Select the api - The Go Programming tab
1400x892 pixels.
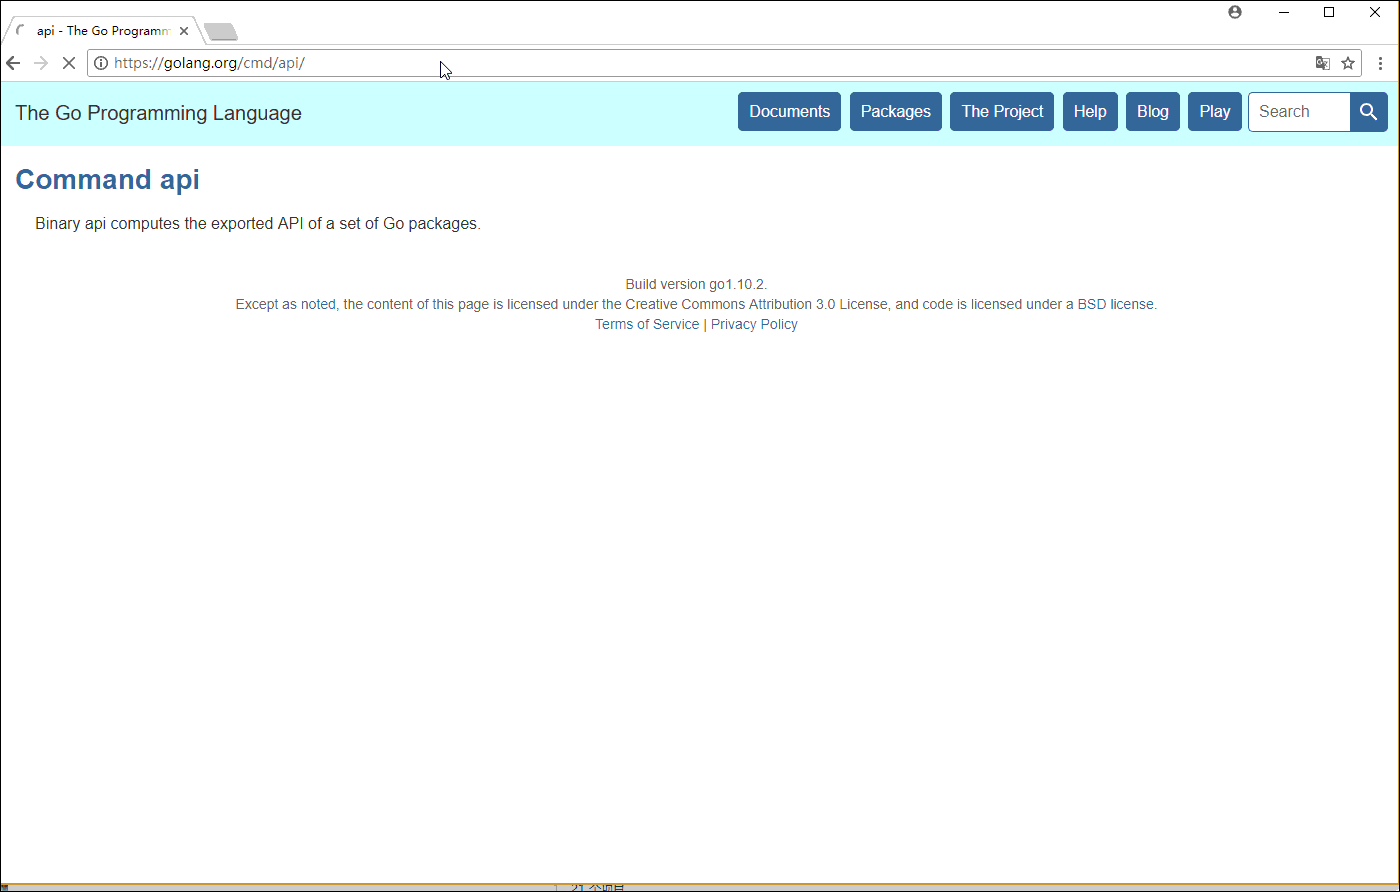[x=102, y=31]
